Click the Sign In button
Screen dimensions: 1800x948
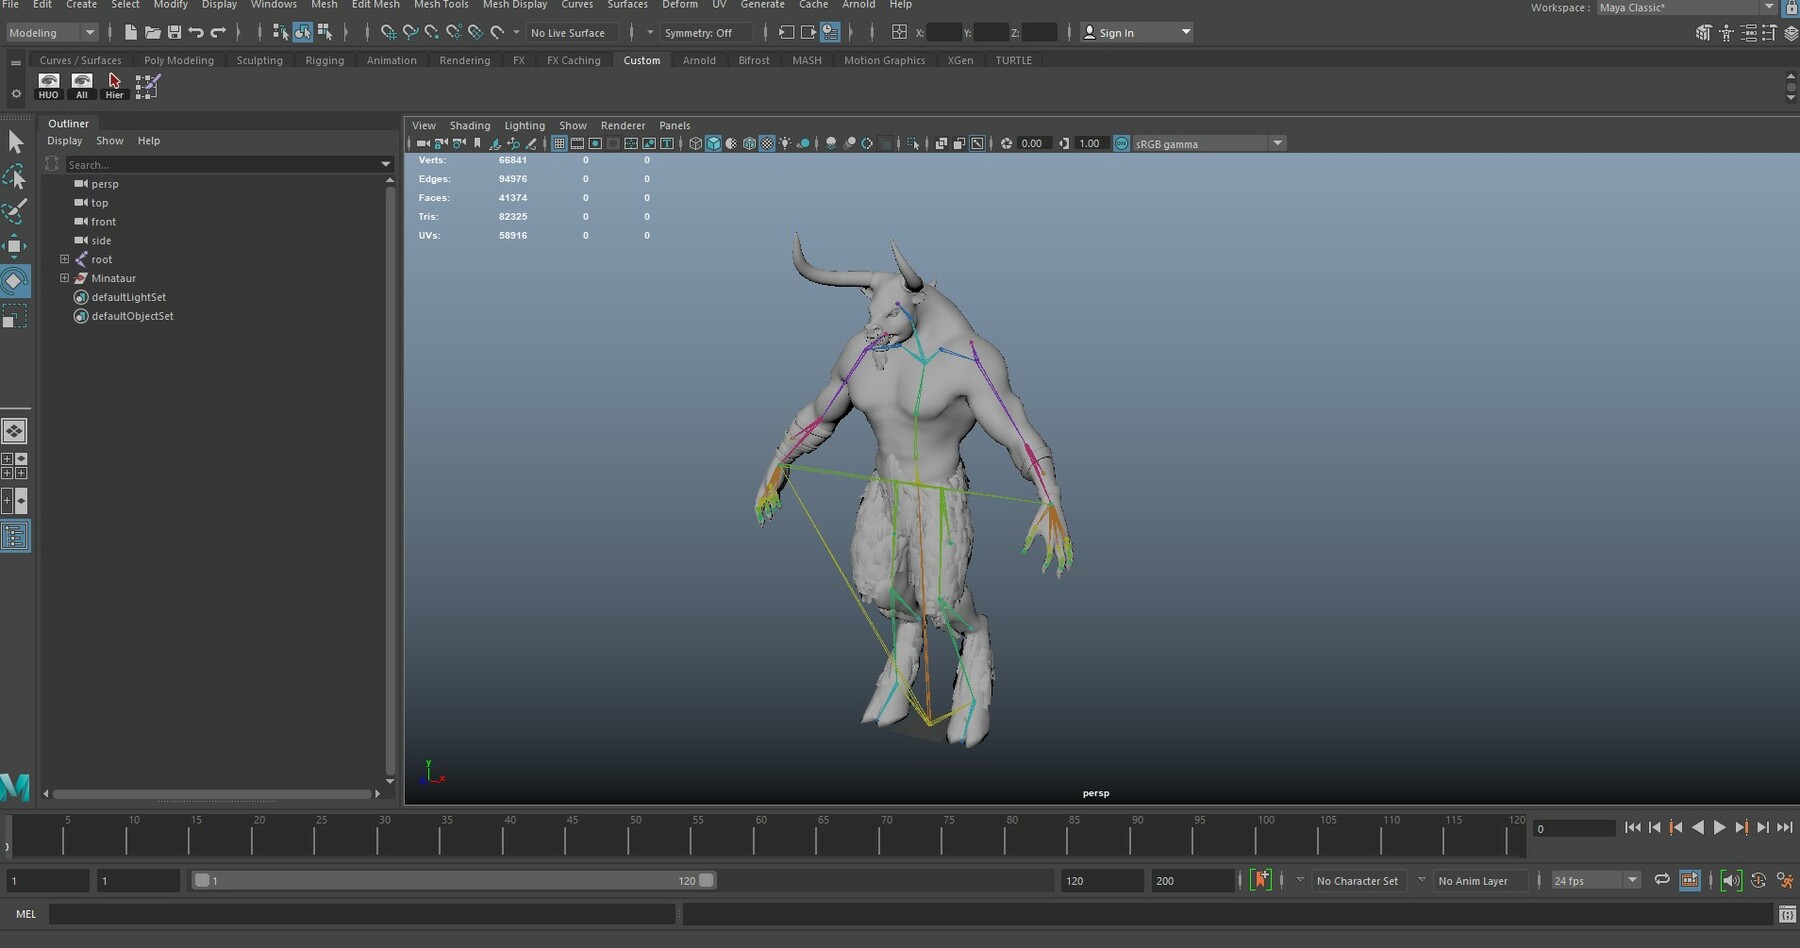pos(1118,32)
